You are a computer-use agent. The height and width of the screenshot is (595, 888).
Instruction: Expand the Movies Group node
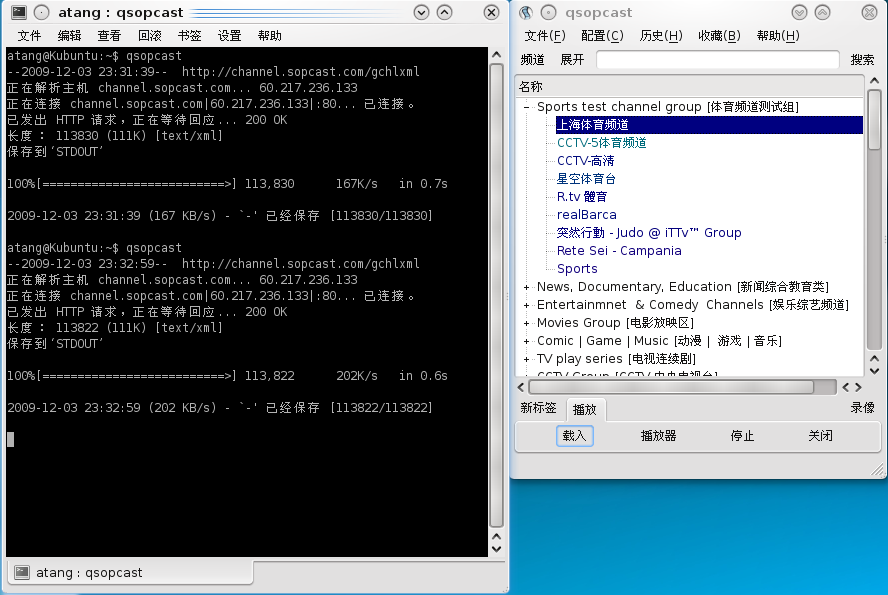(x=527, y=323)
